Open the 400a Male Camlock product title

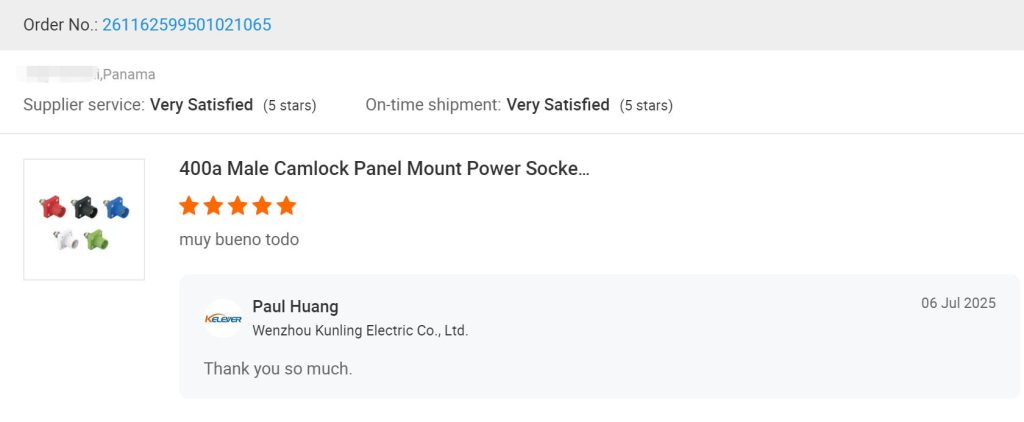[x=384, y=169]
